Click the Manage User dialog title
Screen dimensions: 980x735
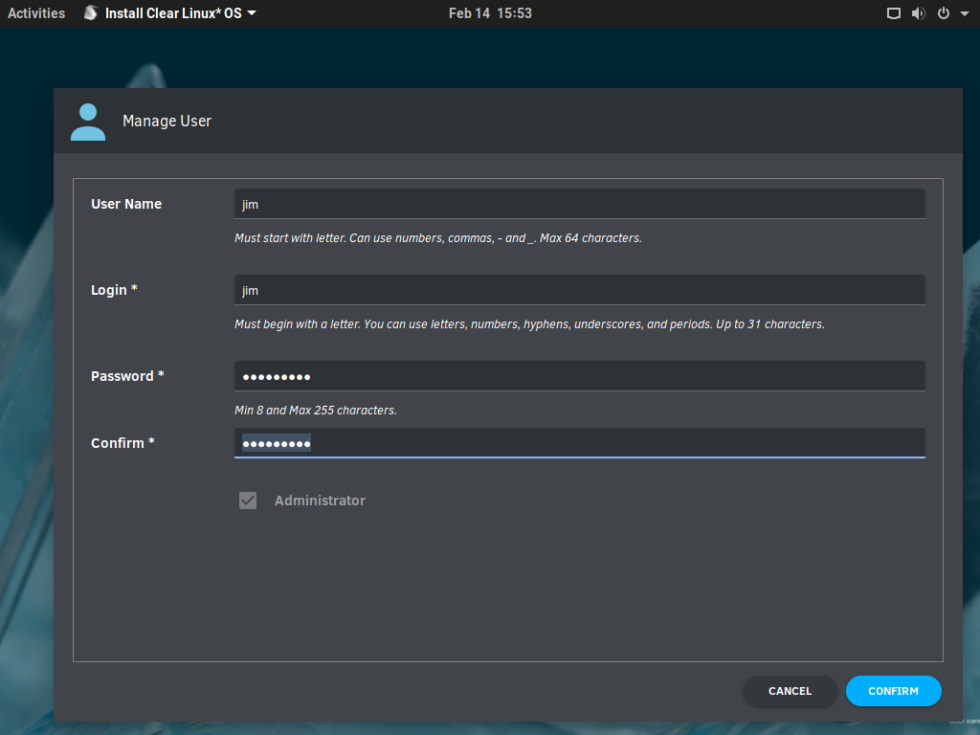(167, 121)
